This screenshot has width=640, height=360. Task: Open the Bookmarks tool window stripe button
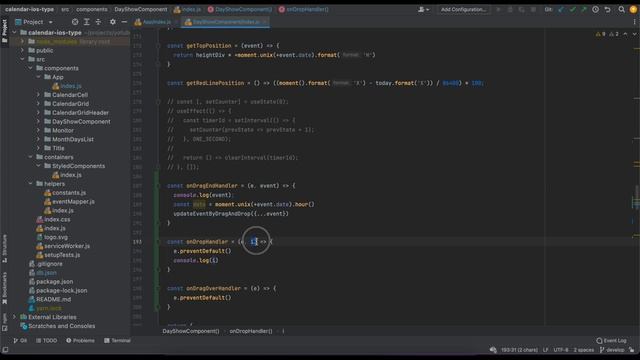pyautogui.click(x=4, y=288)
